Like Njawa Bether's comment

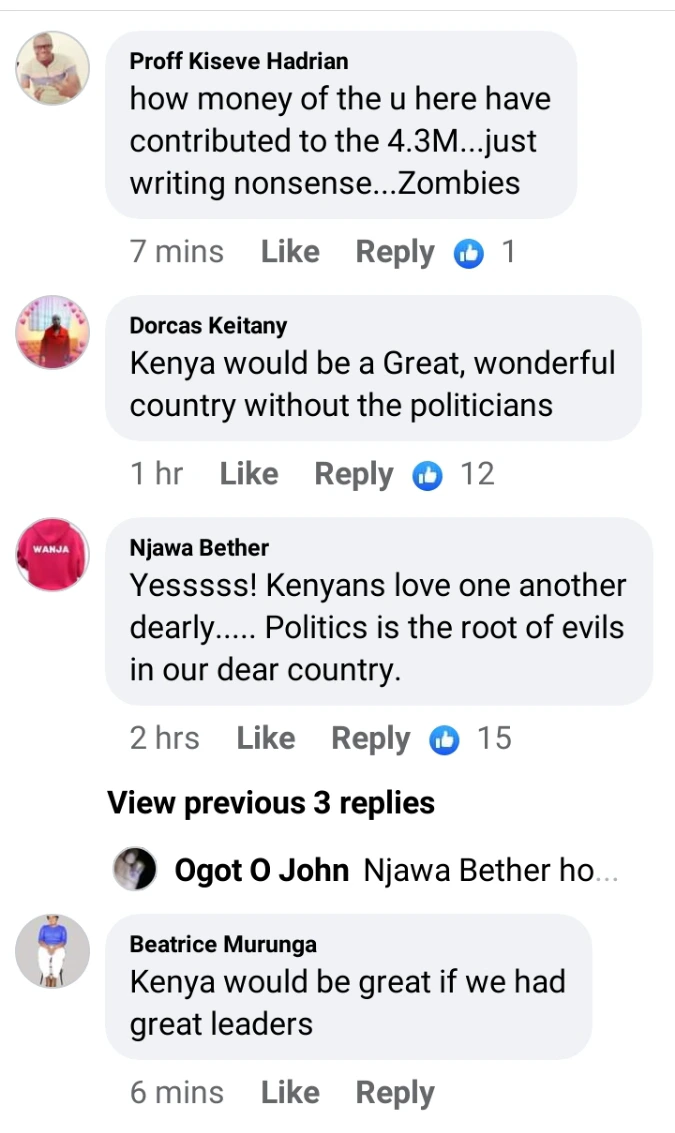[x=266, y=738]
